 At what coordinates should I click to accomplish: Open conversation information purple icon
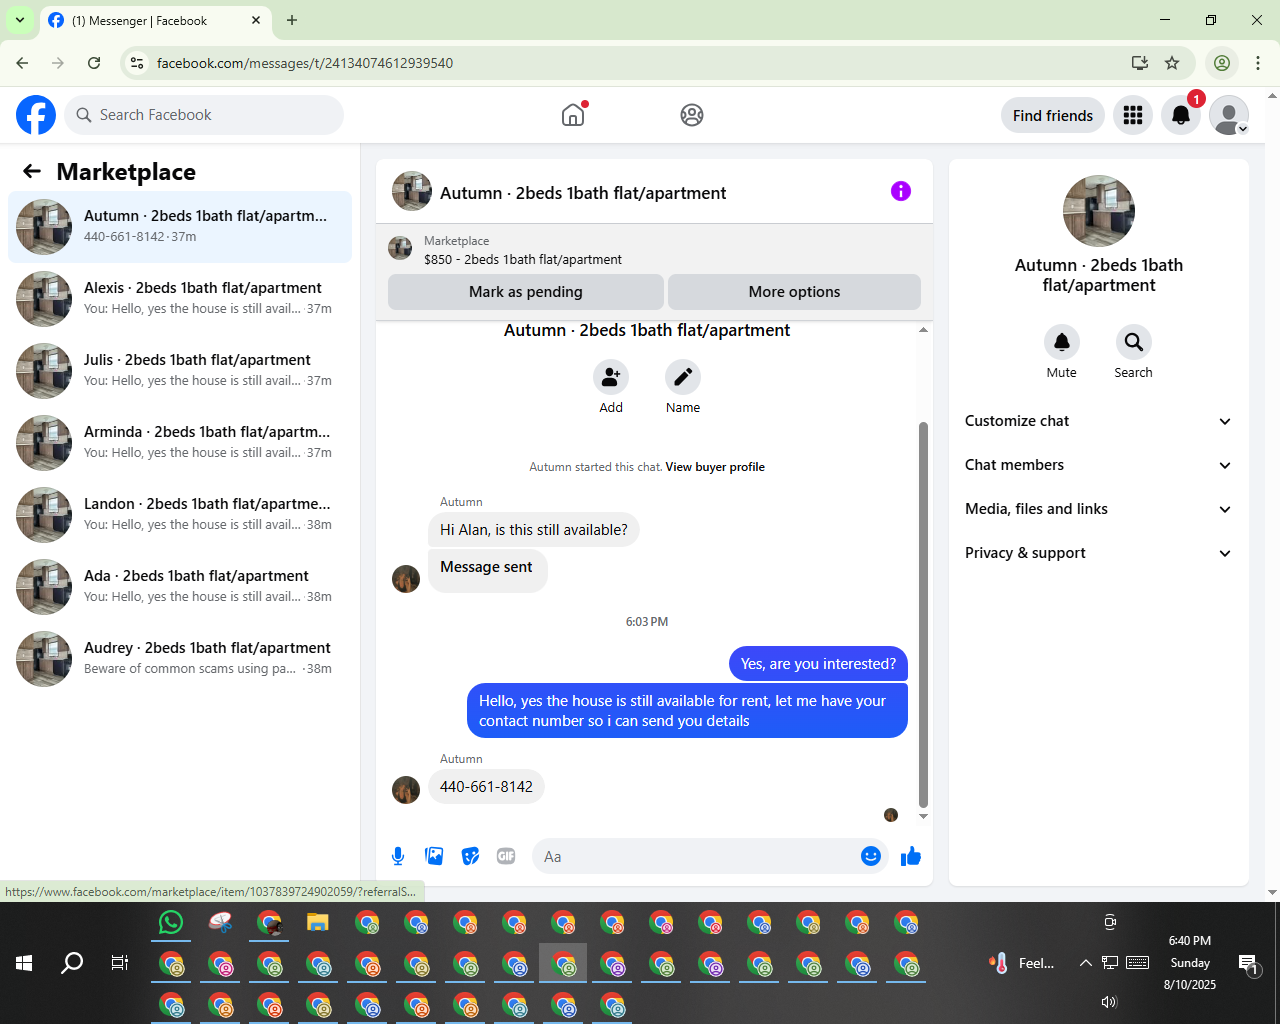(901, 191)
